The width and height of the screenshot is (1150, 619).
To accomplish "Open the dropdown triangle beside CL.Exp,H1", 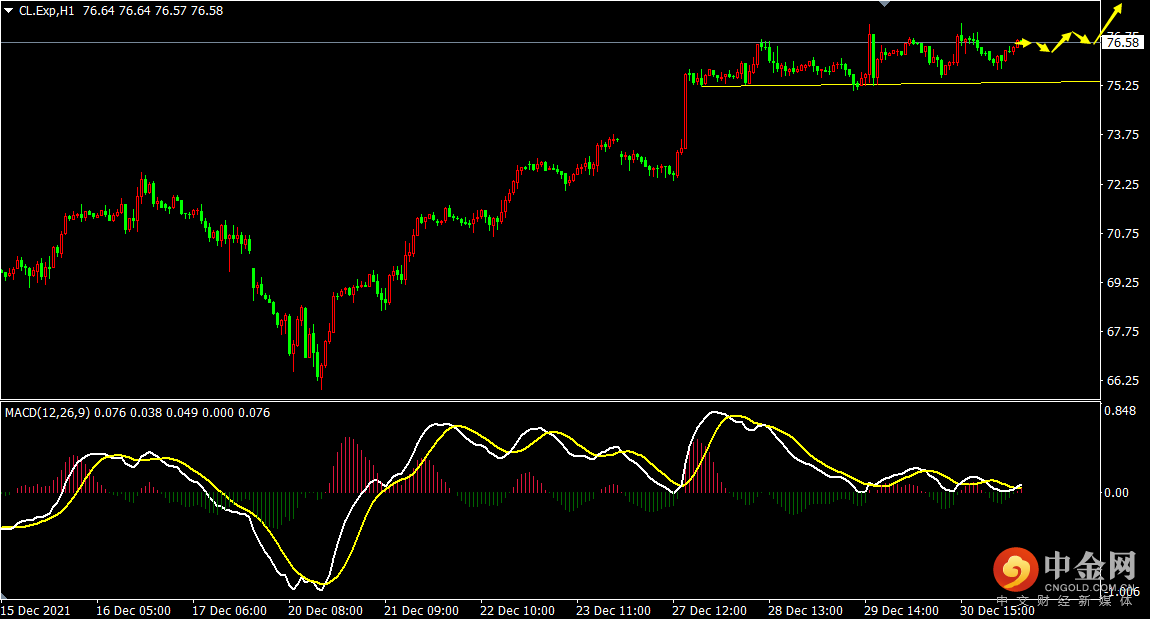I will (9, 11).
